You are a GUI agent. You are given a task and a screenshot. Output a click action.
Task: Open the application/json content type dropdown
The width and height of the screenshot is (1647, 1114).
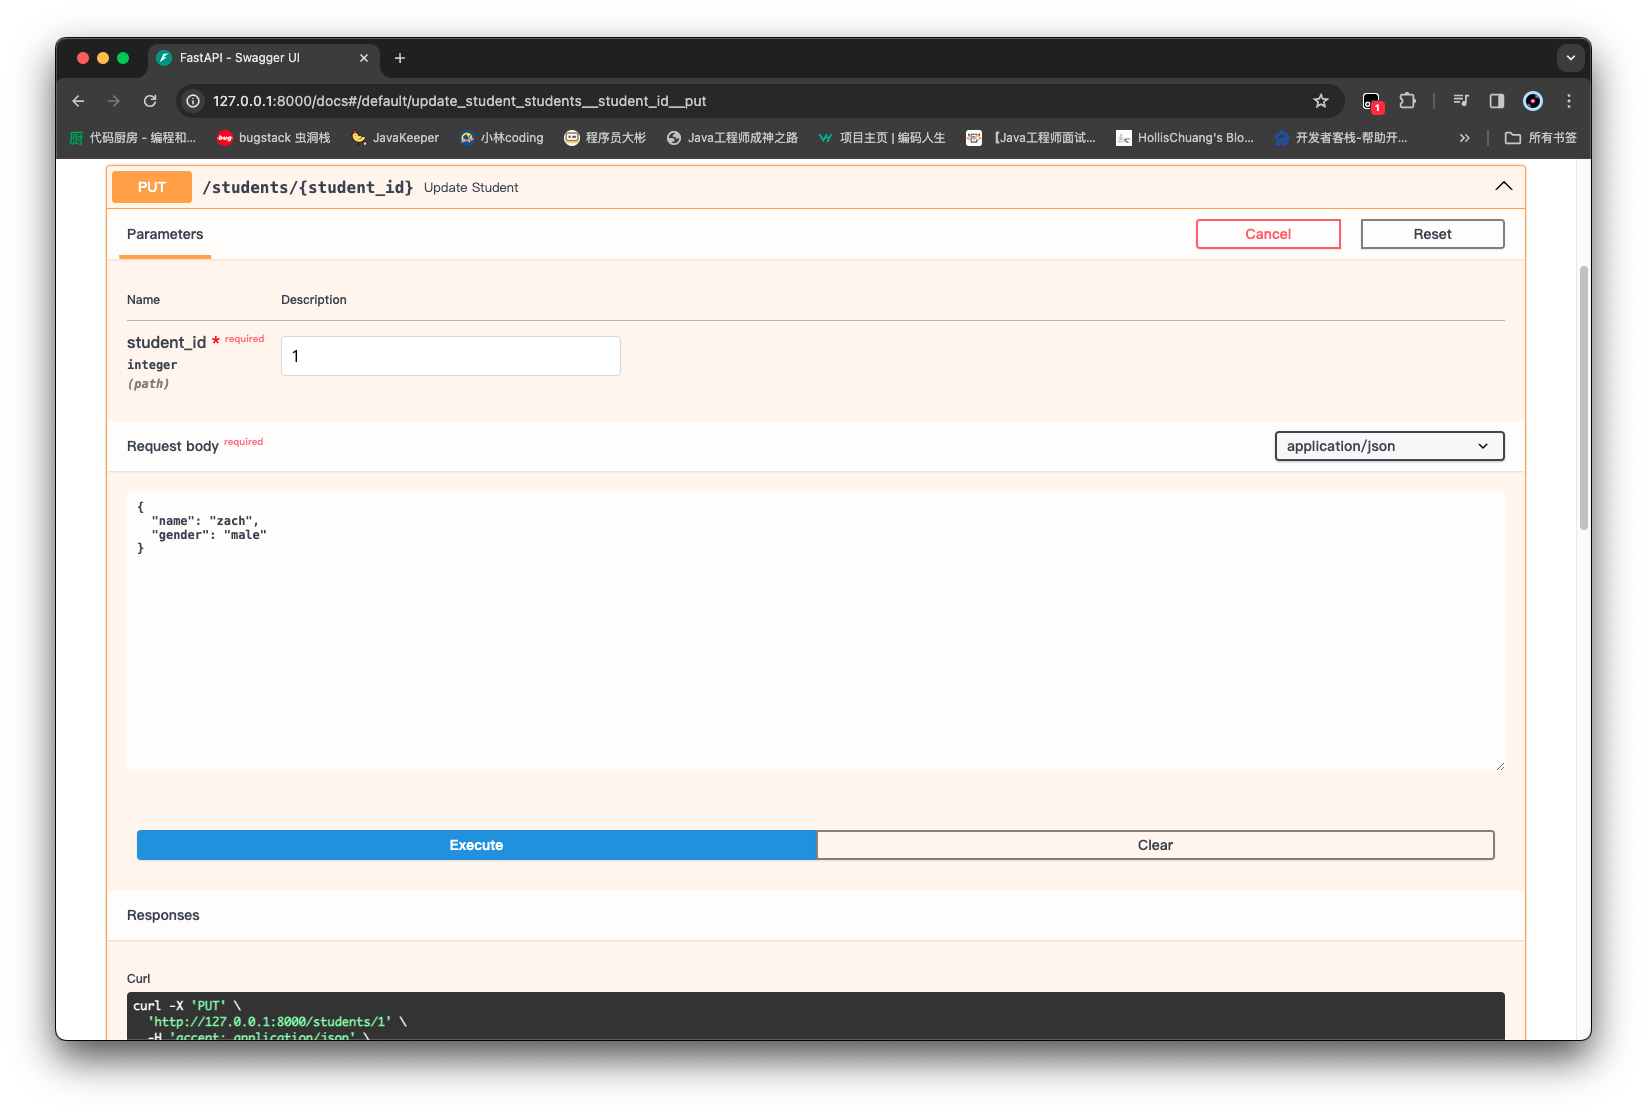pyautogui.click(x=1389, y=446)
